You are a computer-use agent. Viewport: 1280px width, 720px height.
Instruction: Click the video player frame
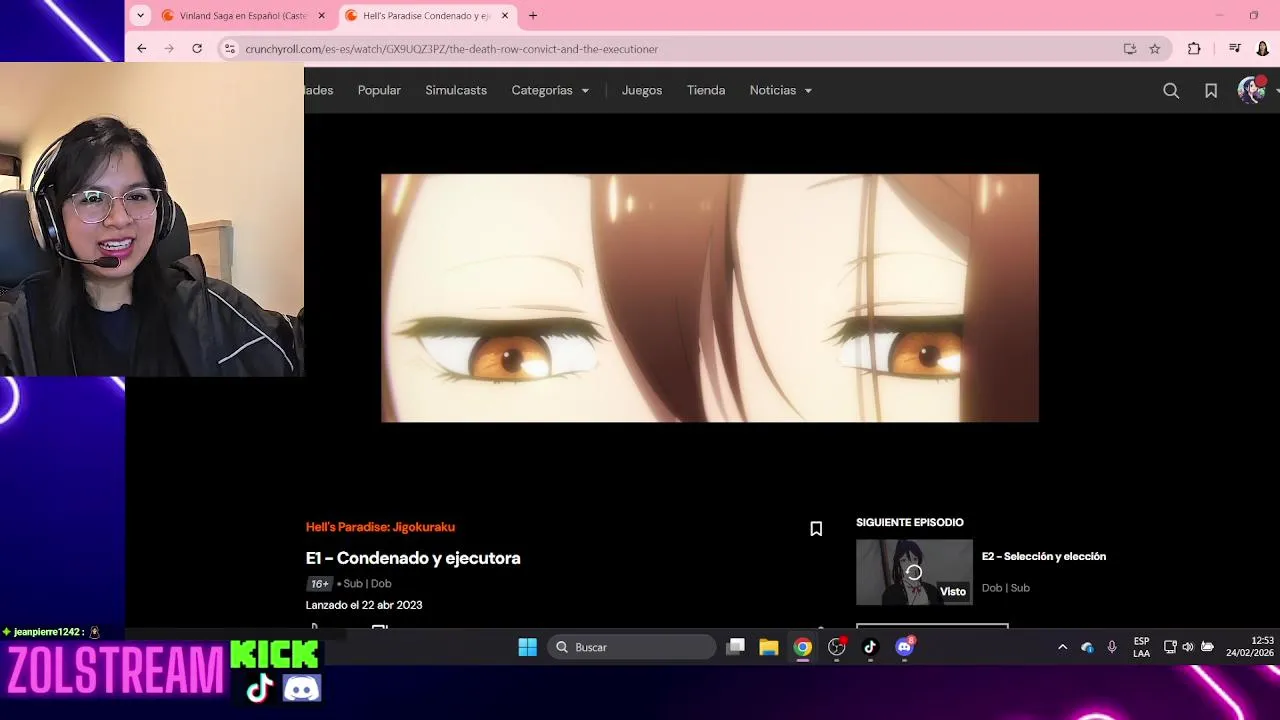[x=710, y=298]
